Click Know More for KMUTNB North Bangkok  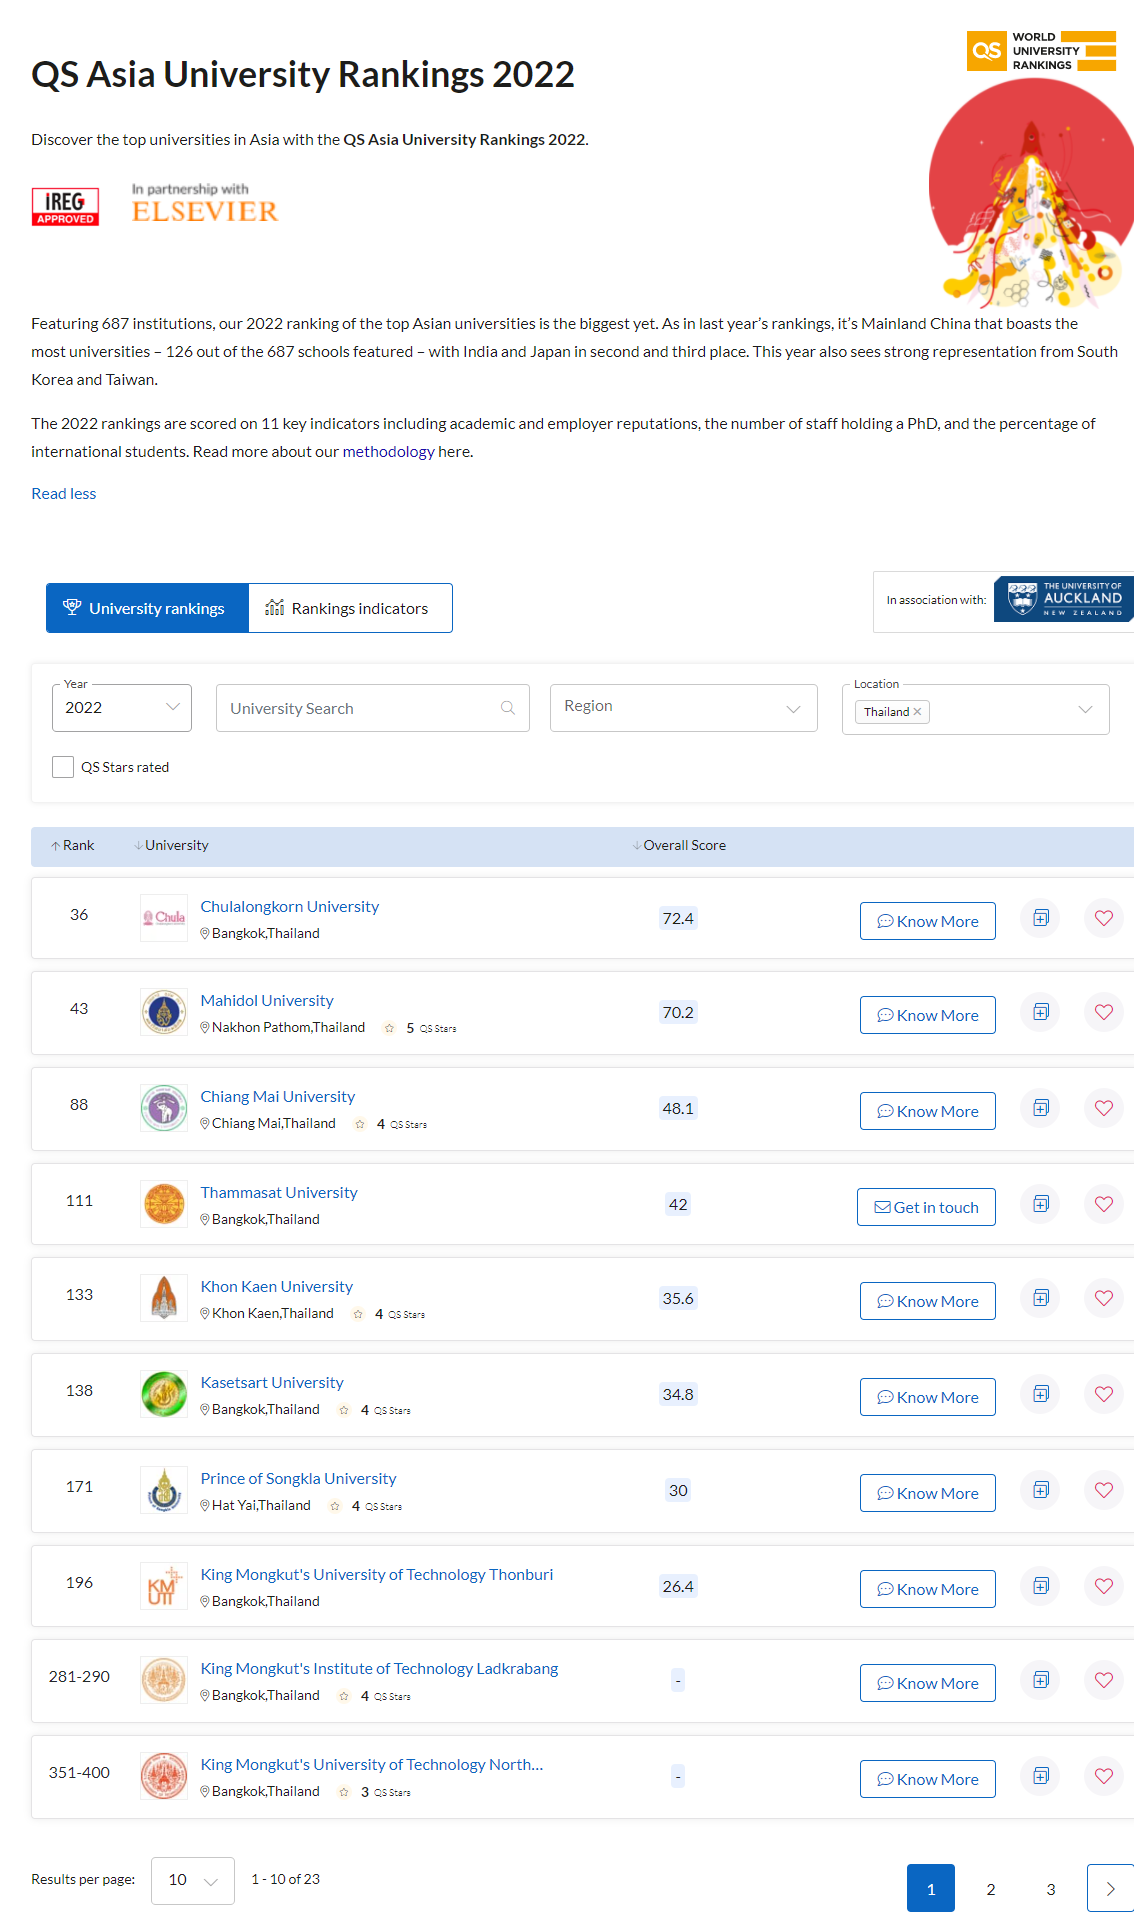pos(928,1779)
